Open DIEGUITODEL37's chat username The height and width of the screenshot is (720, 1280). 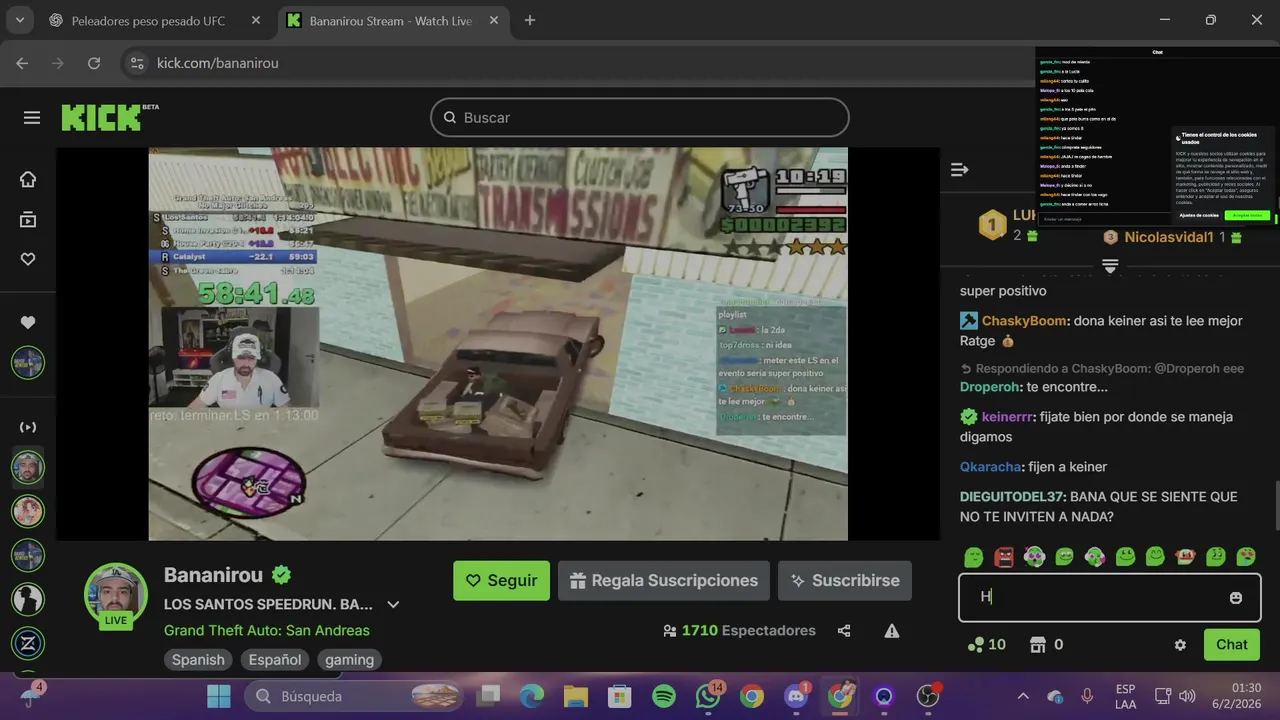click(1013, 497)
